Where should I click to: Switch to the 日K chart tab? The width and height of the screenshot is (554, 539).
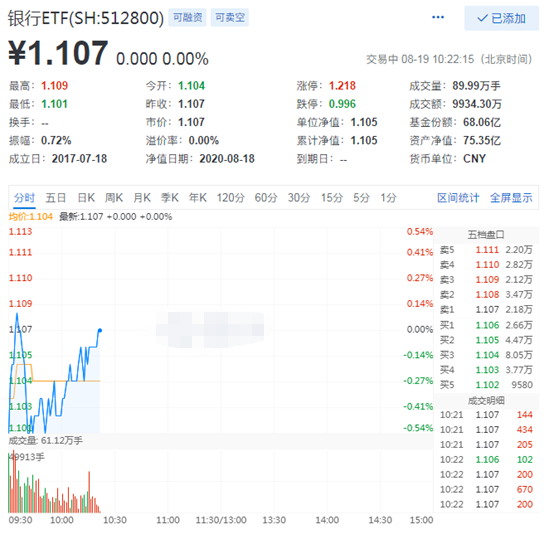coord(86,197)
